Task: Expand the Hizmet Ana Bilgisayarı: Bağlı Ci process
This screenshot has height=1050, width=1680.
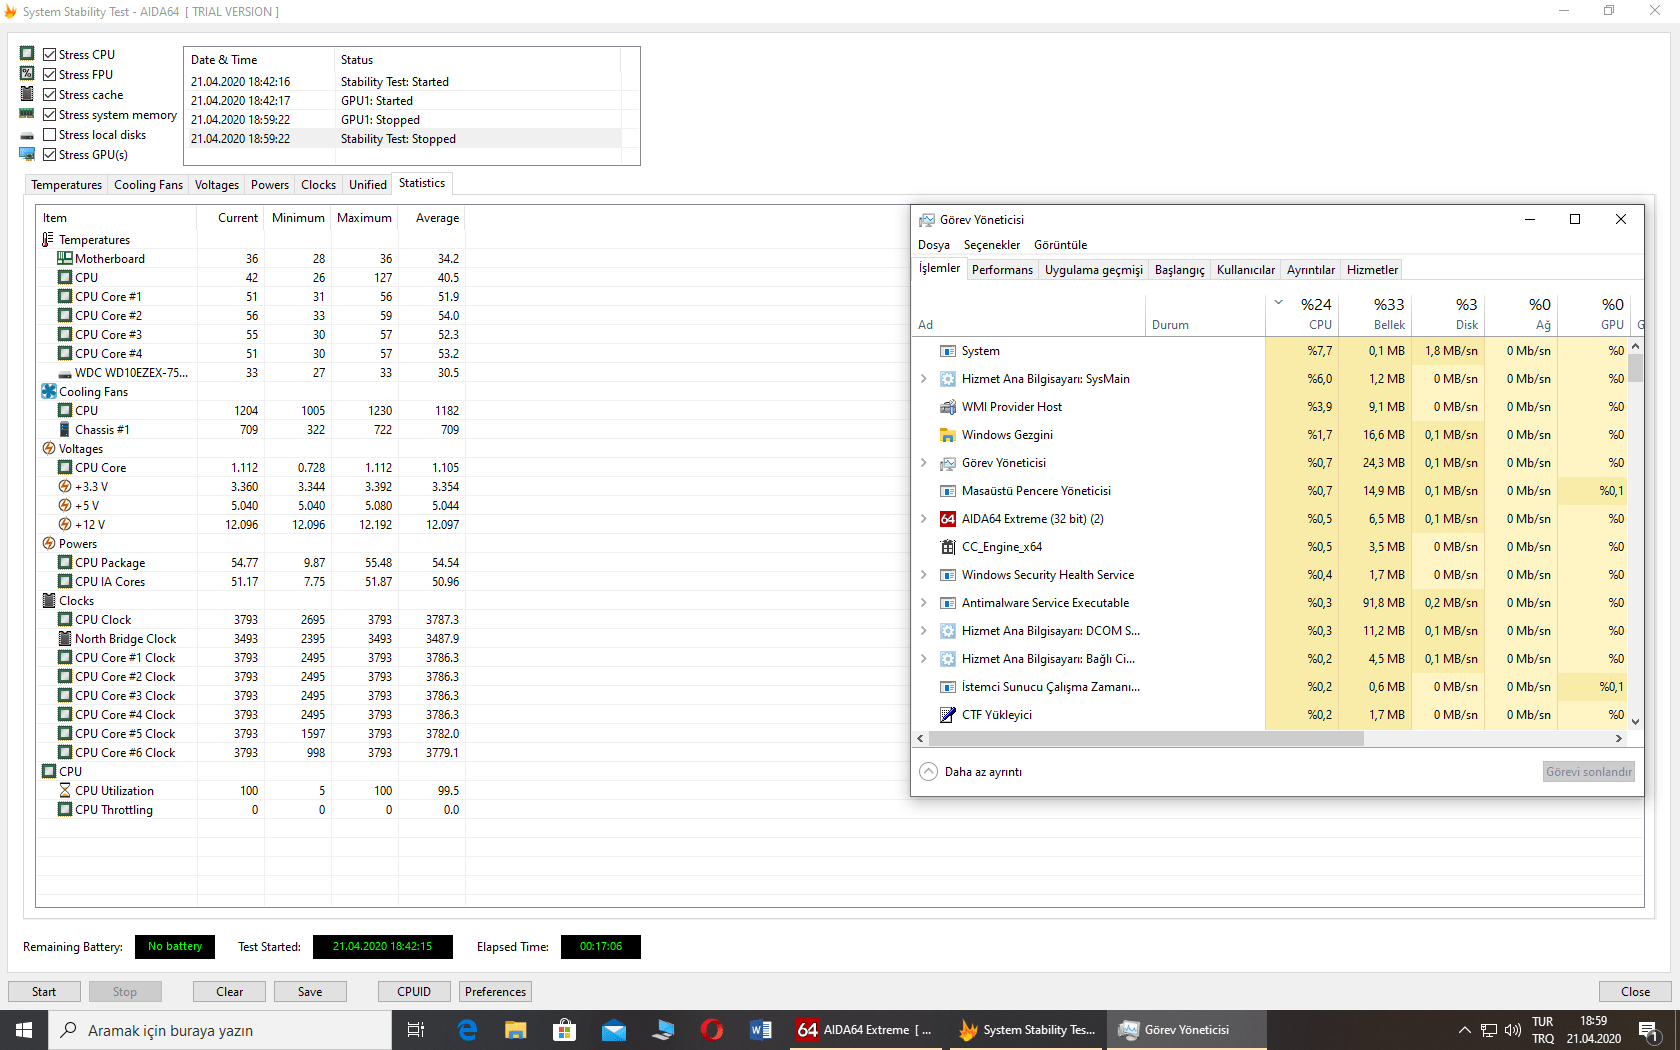Action: click(924, 659)
